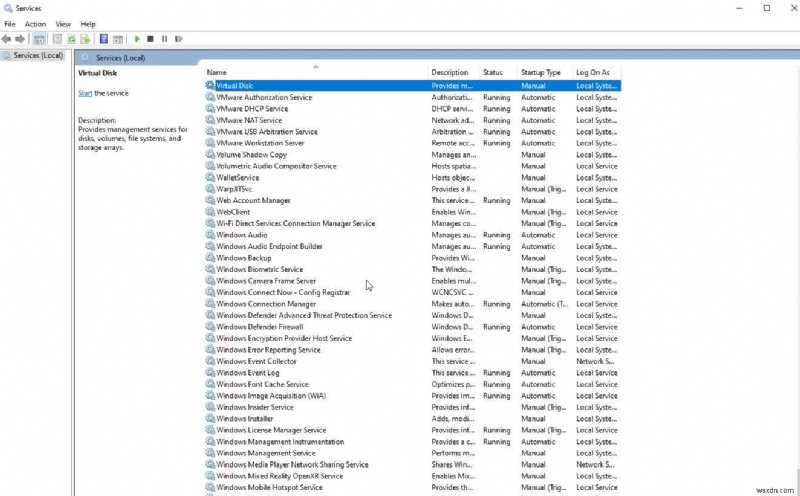The image size is (800, 496).
Task: Select the highlighted Virtual Disk service row
Action: (413, 86)
